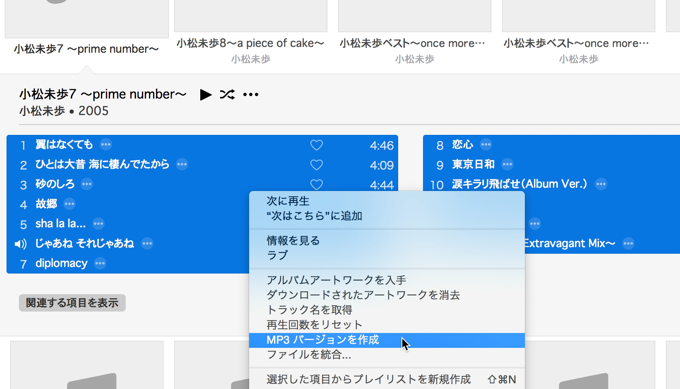Open album options ellipsis next to shuffle
680x389 pixels.
[251, 95]
